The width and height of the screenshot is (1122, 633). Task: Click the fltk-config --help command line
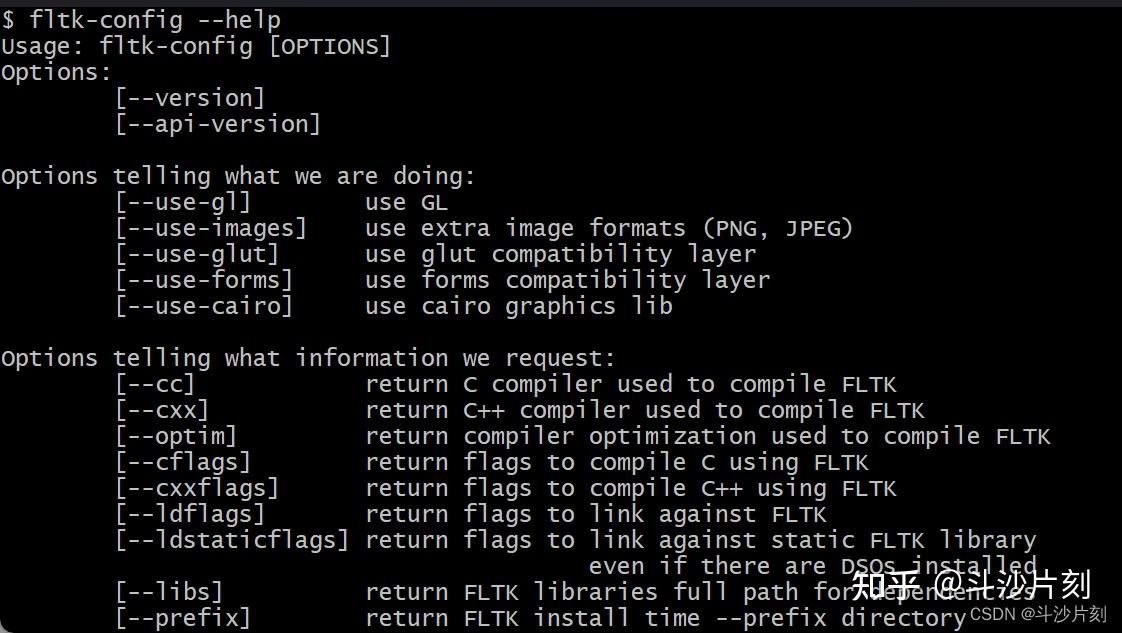[x=141, y=19]
